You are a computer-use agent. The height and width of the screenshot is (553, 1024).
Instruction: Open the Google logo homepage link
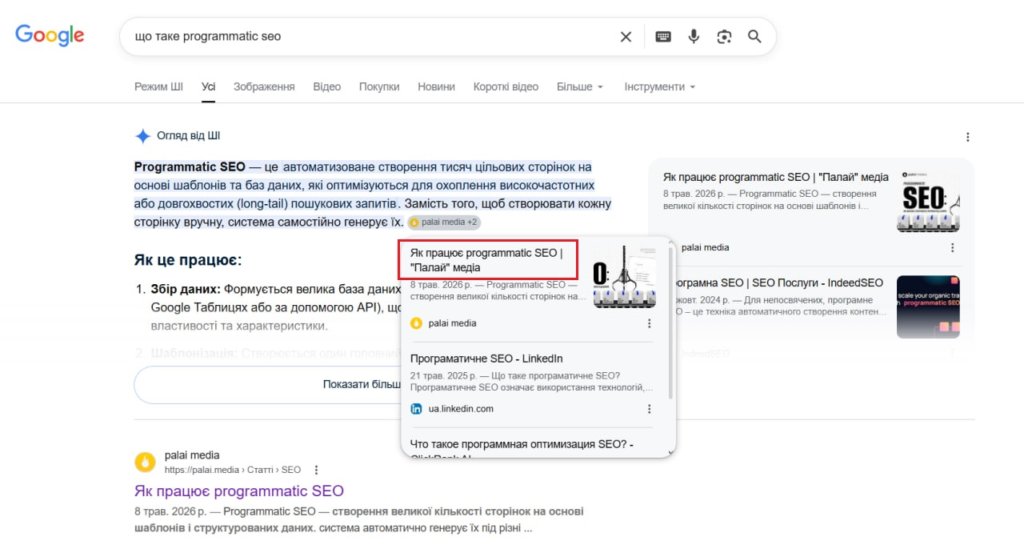[50, 35]
